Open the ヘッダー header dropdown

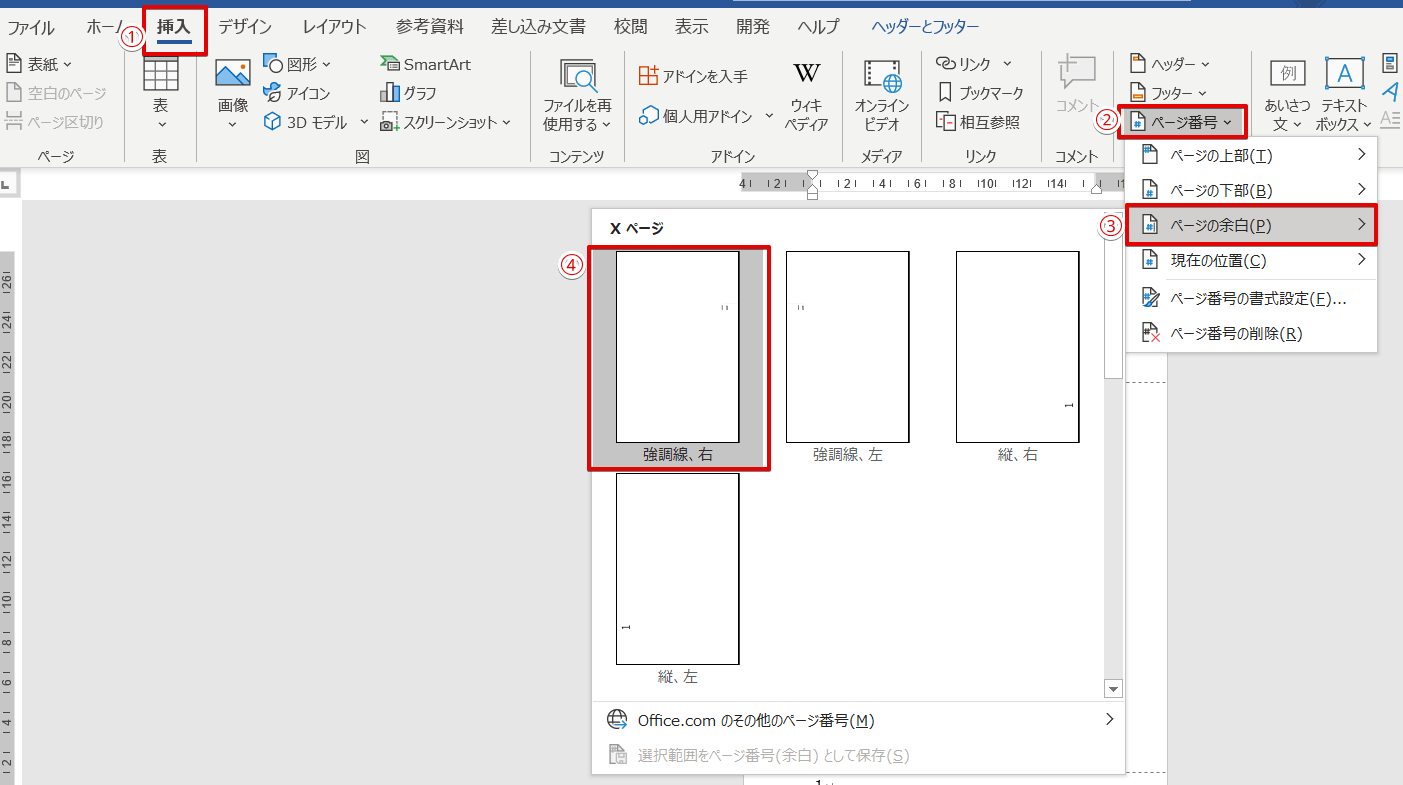click(1169, 64)
